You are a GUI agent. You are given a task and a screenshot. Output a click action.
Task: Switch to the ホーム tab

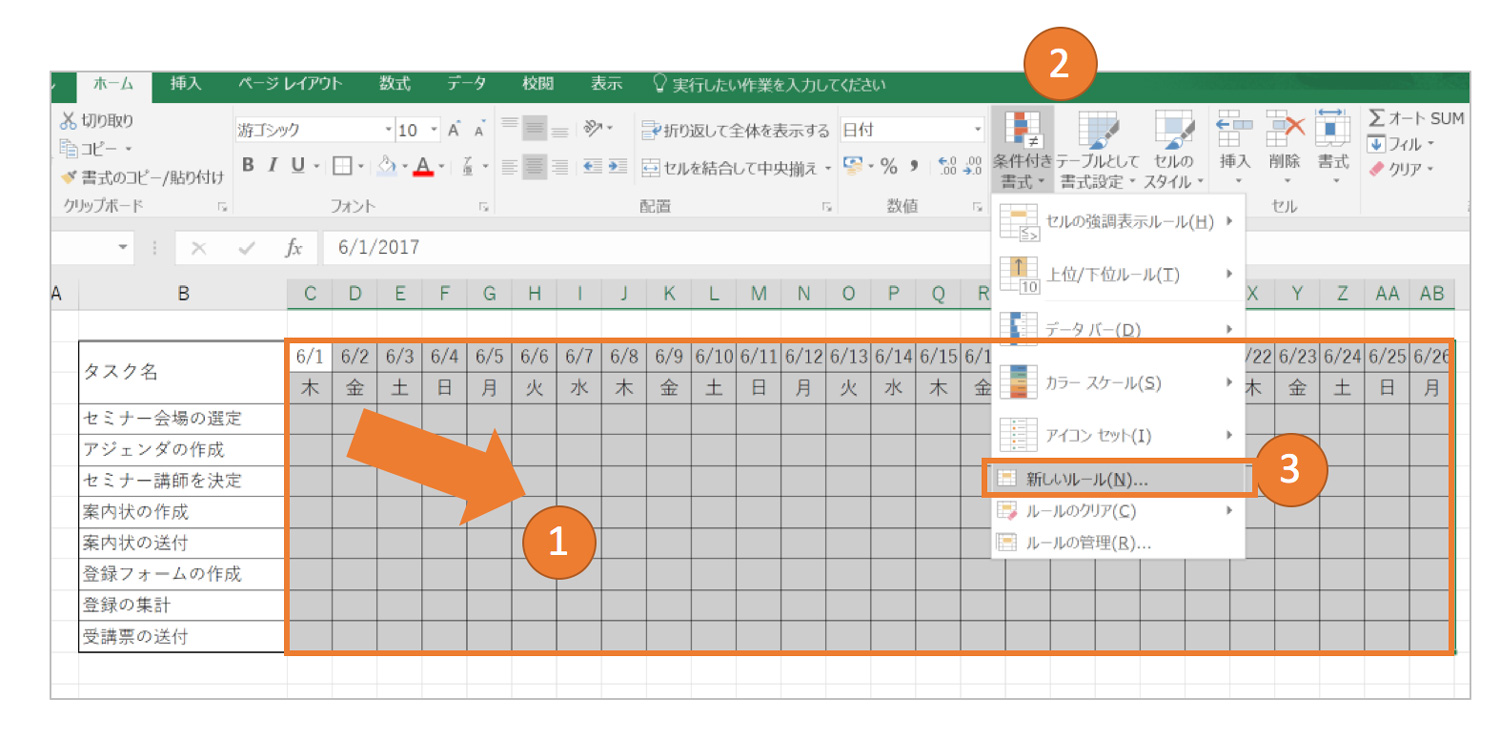pos(113,85)
